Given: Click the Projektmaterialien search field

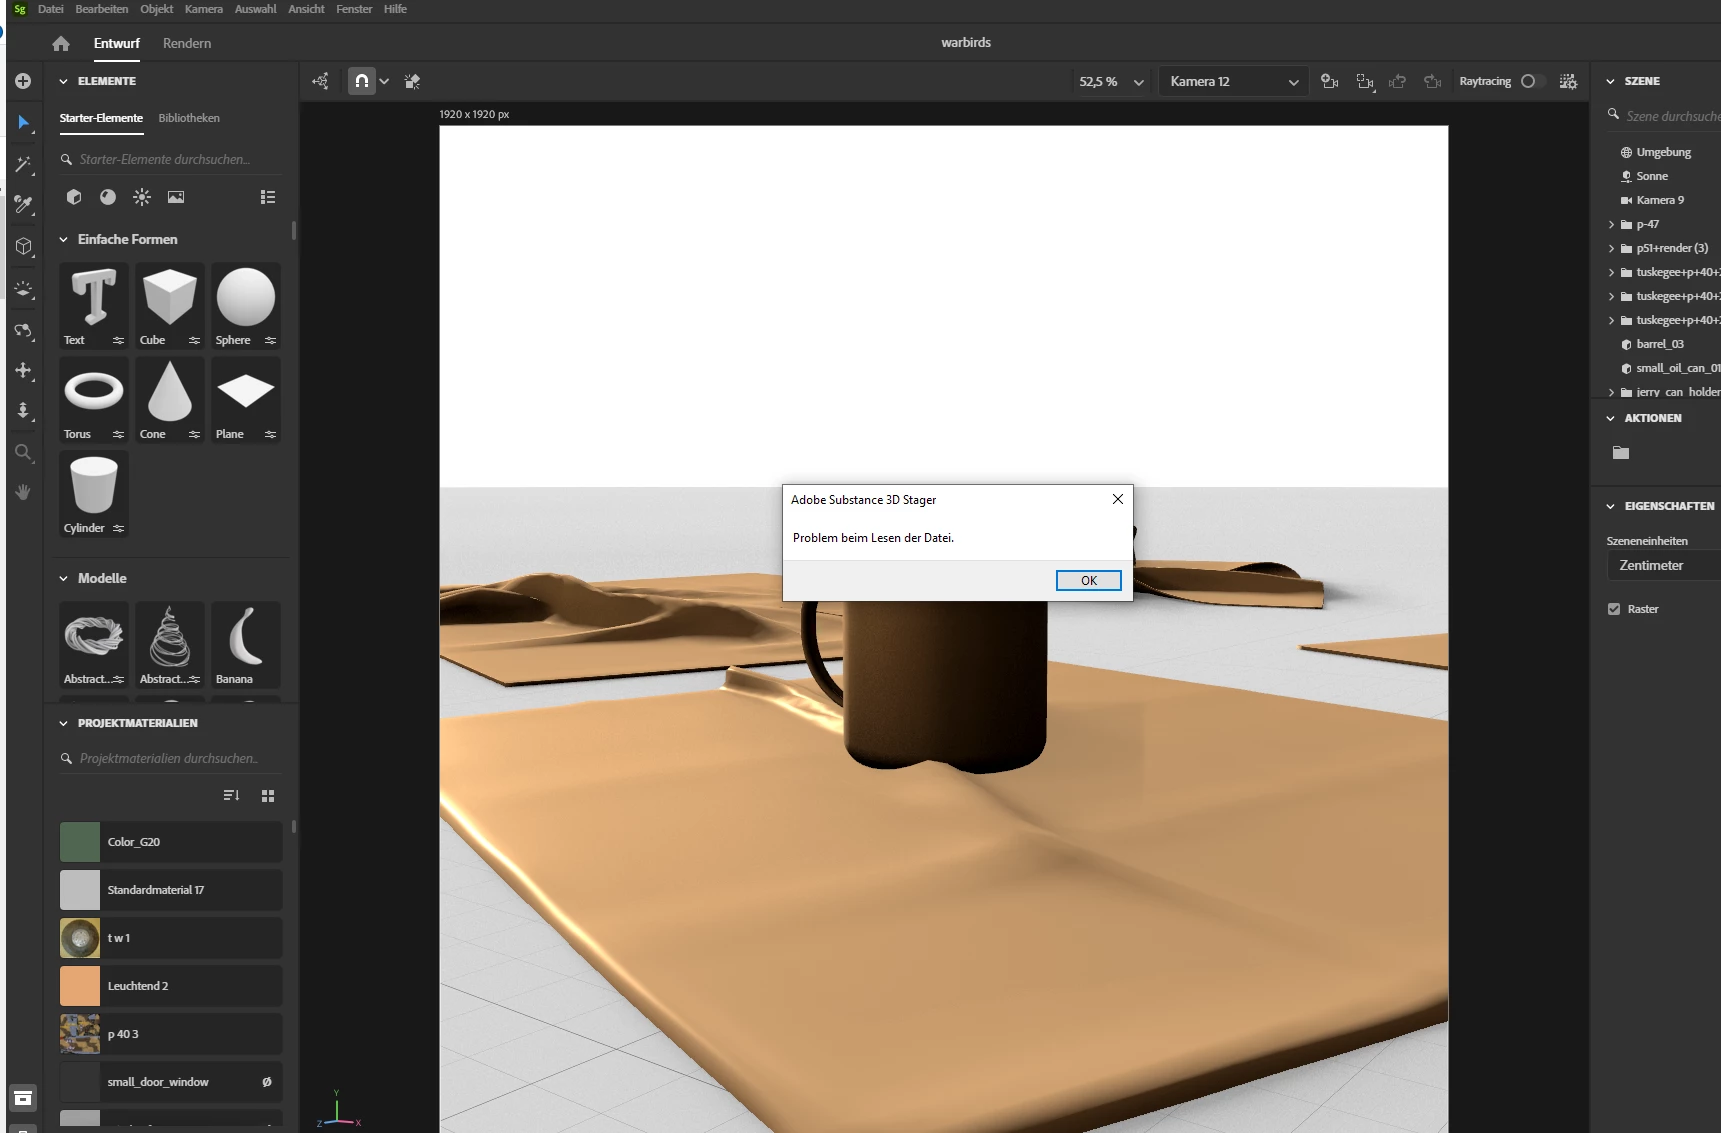Looking at the screenshot, I should point(170,758).
